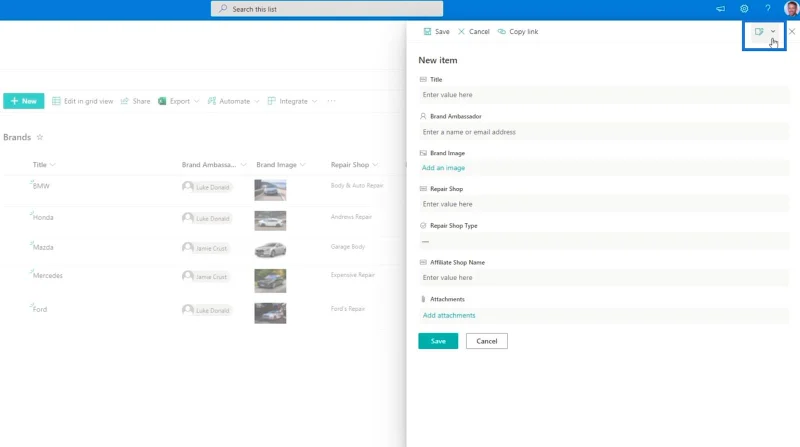This screenshot has width=800, height=447.
Task: Click the grid view table icon
Action: 56,101
